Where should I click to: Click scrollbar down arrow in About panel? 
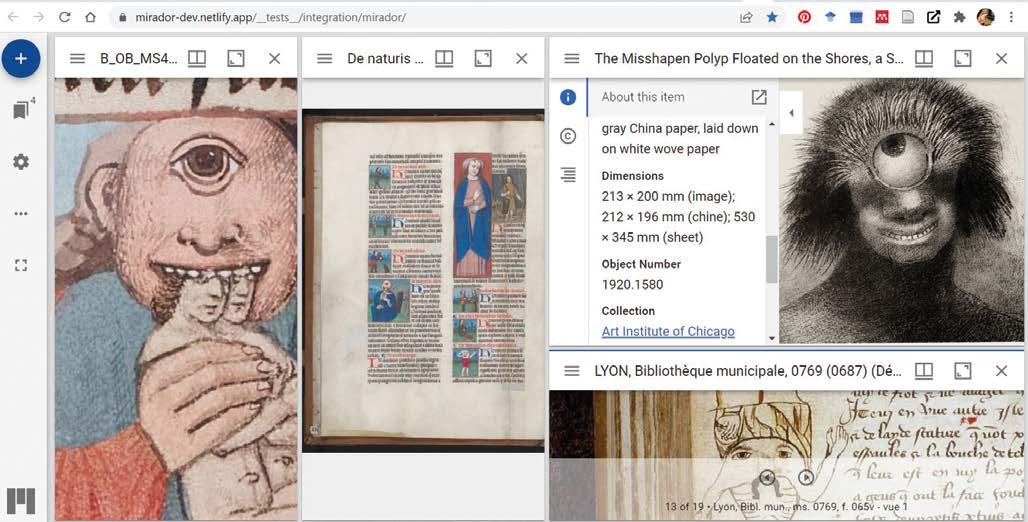point(772,338)
